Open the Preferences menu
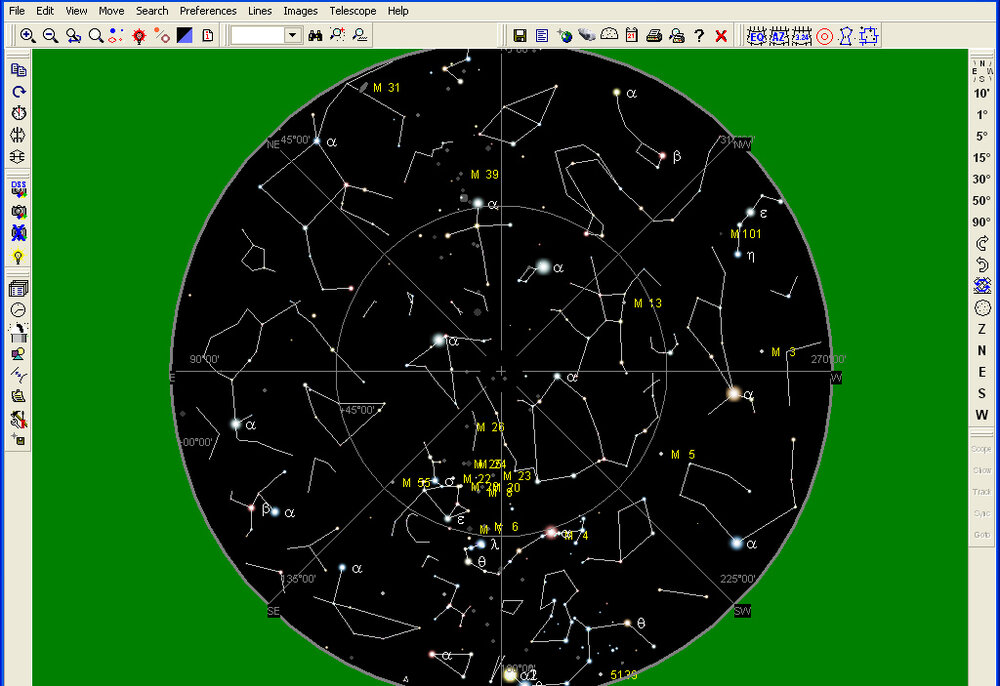The height and width of the screenshot is (686, 1000). pos(207,11)
